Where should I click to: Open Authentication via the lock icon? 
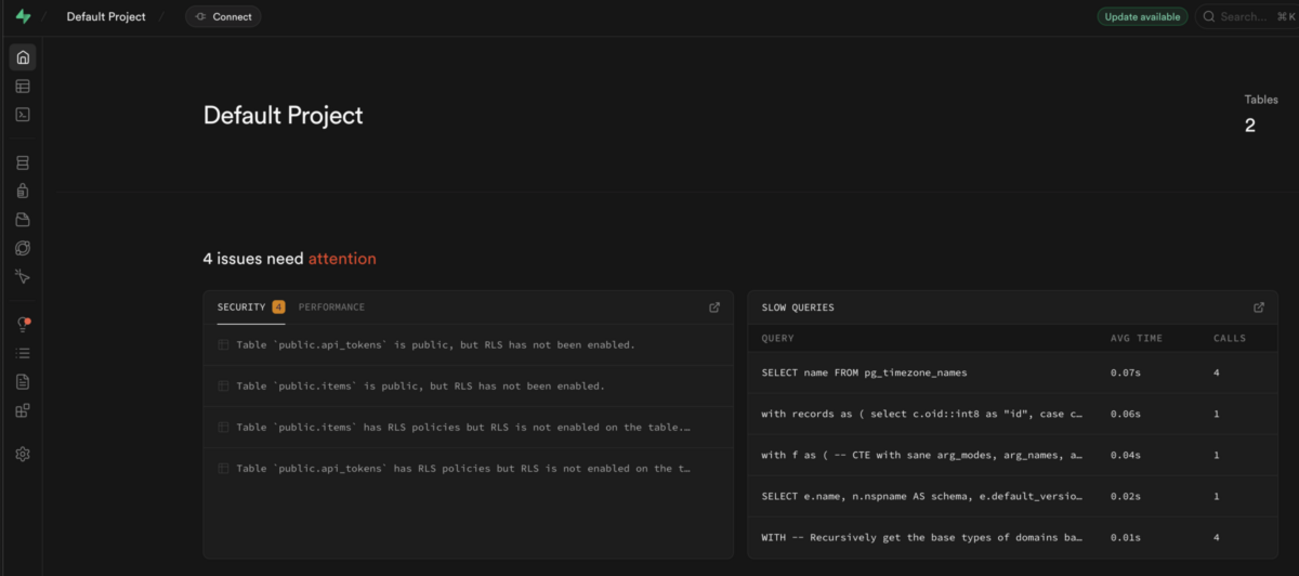(23, 191)
